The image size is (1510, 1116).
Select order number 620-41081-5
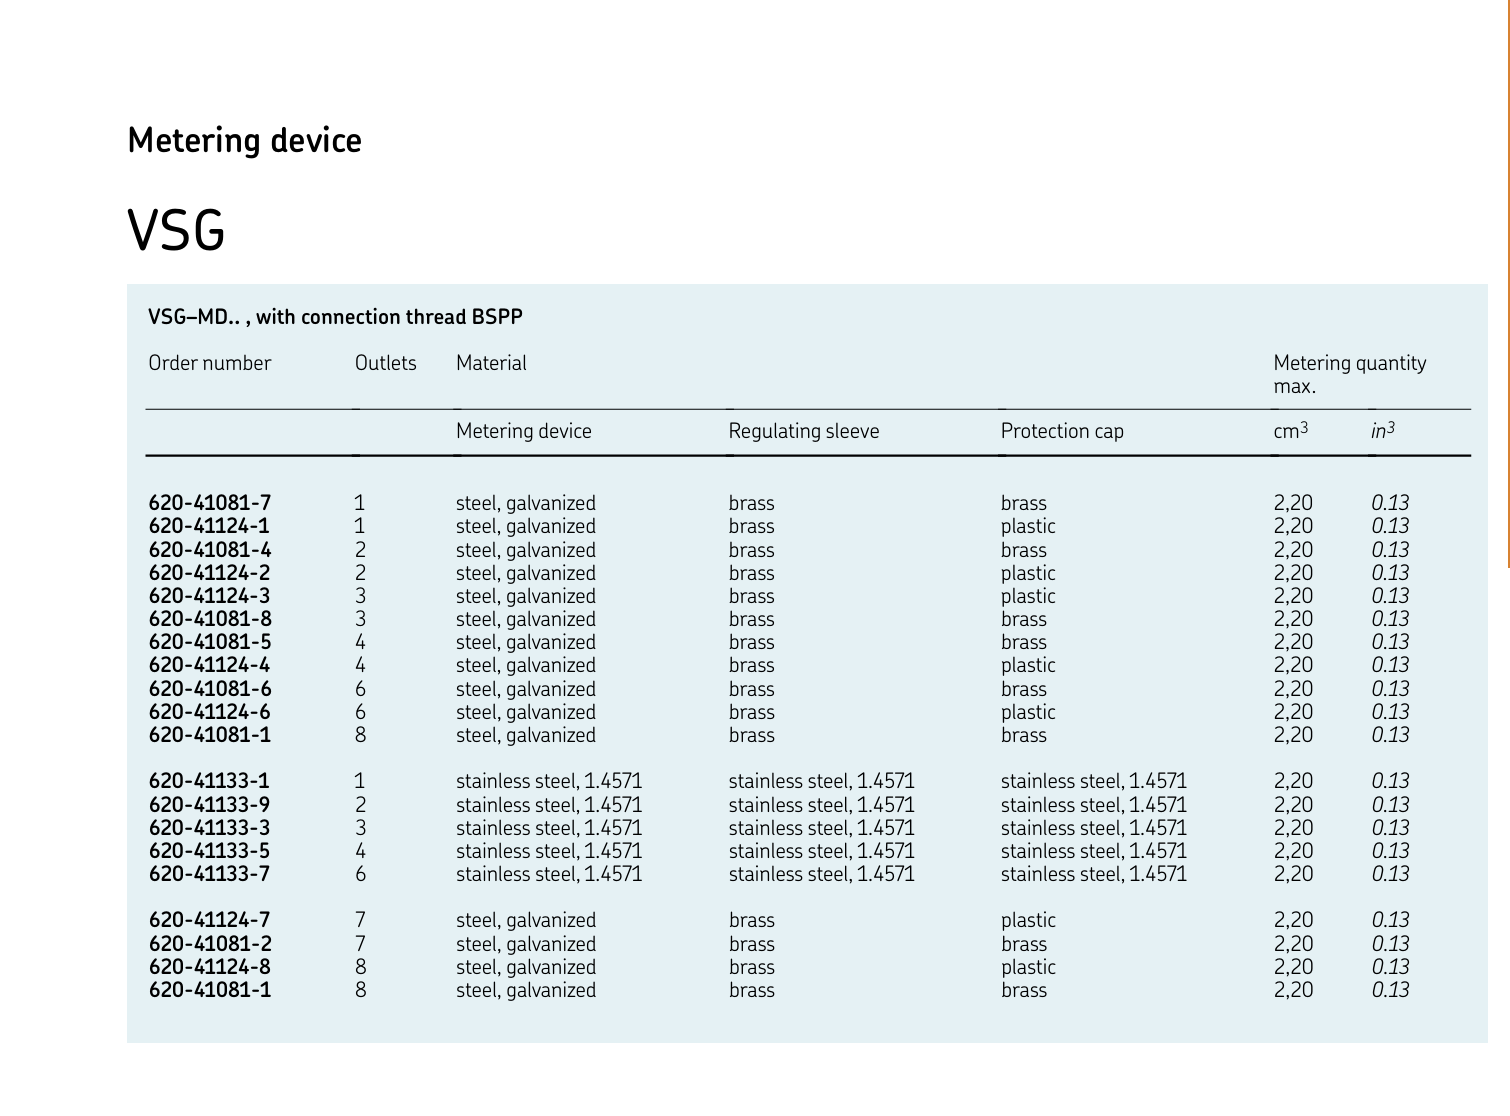(x=209, y=642)
